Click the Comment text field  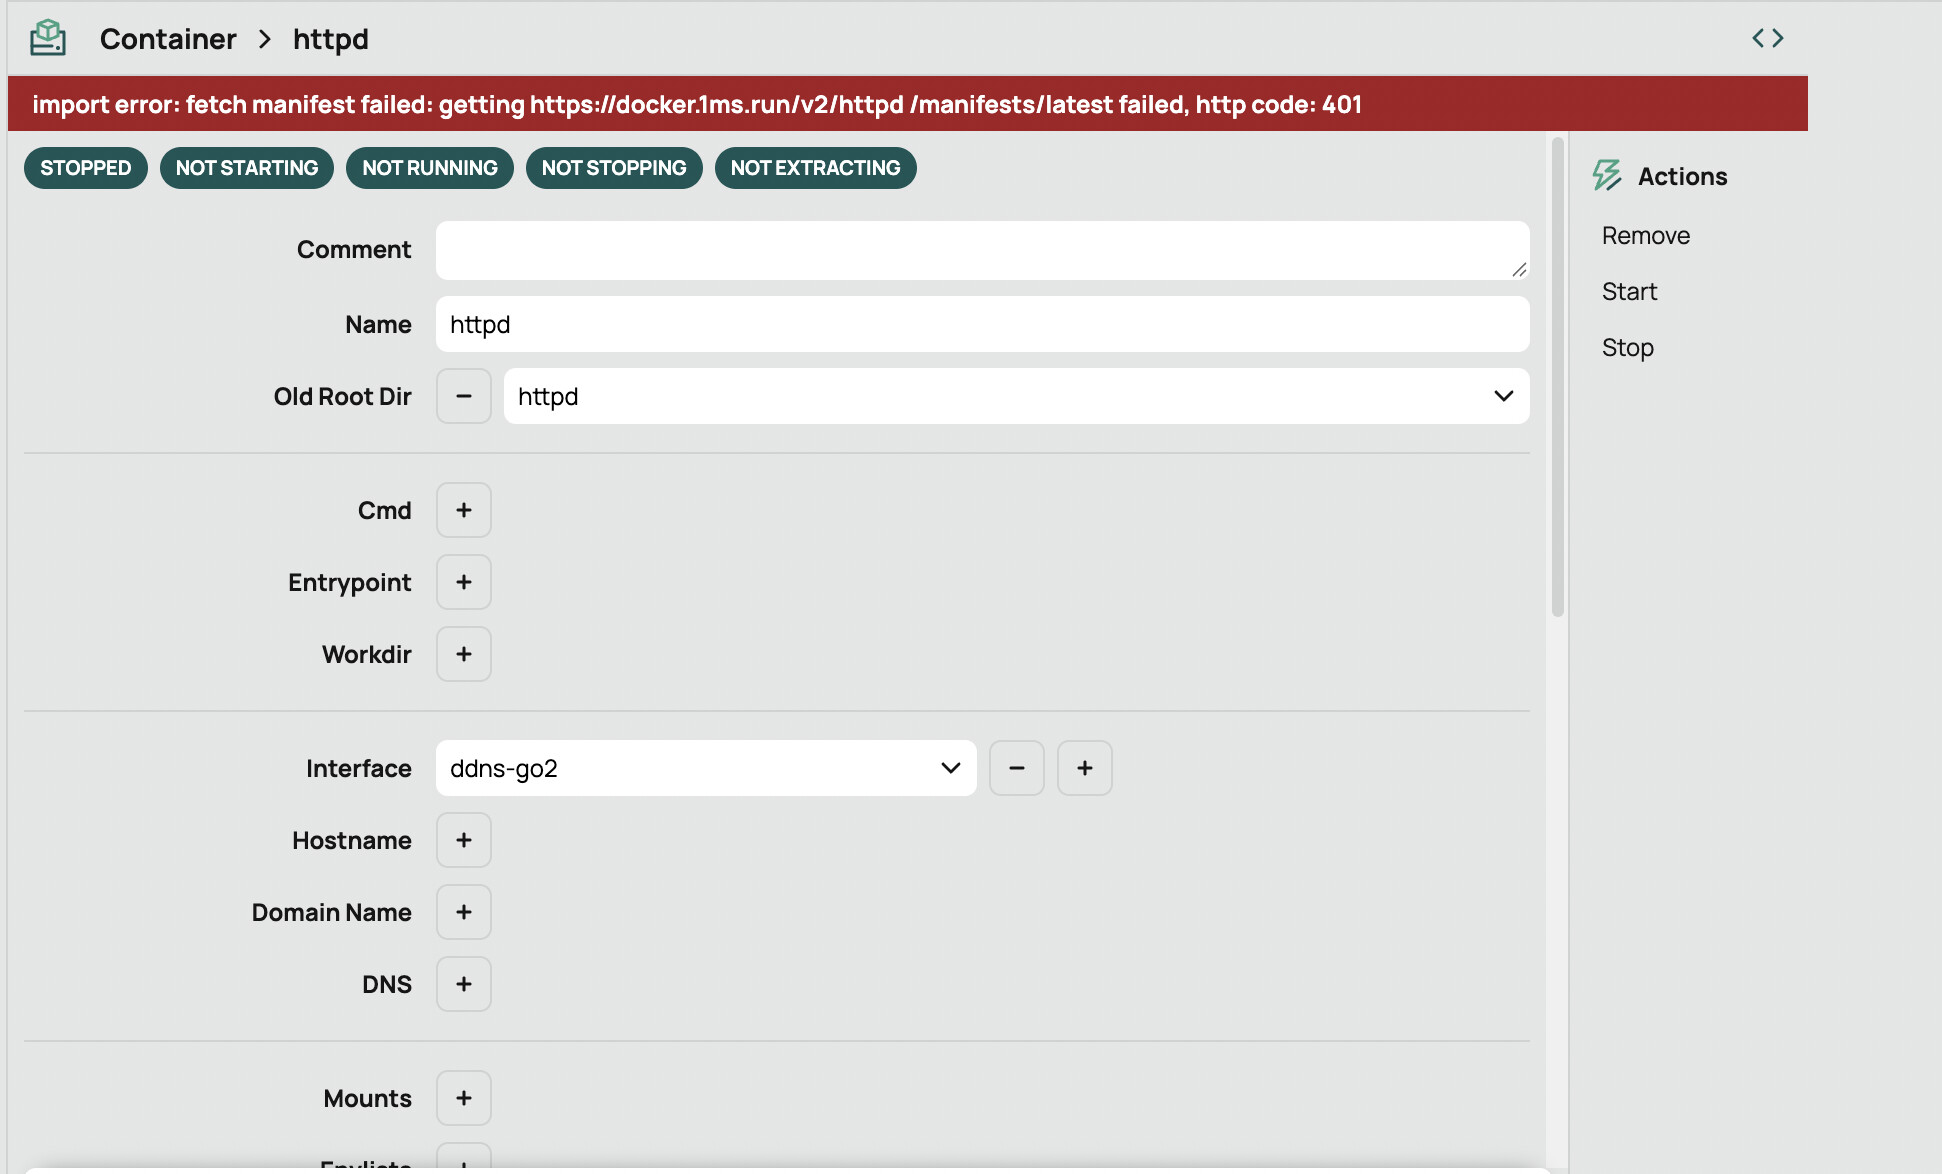click(983, 250)
